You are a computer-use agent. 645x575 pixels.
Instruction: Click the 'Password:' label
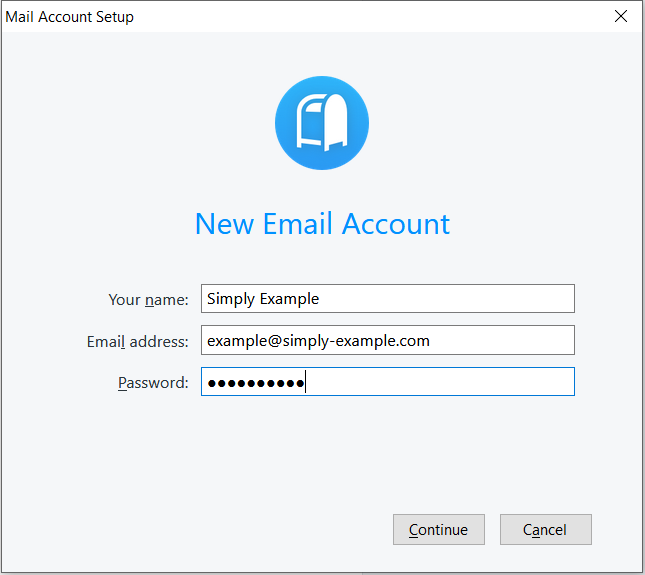click(153, 383)
